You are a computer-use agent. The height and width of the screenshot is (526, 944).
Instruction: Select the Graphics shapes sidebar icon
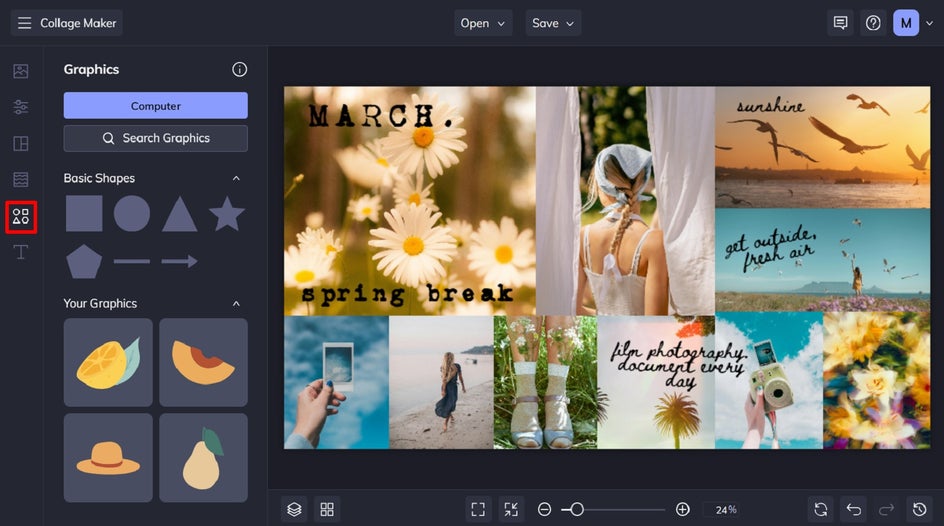(x=21, y=217)
